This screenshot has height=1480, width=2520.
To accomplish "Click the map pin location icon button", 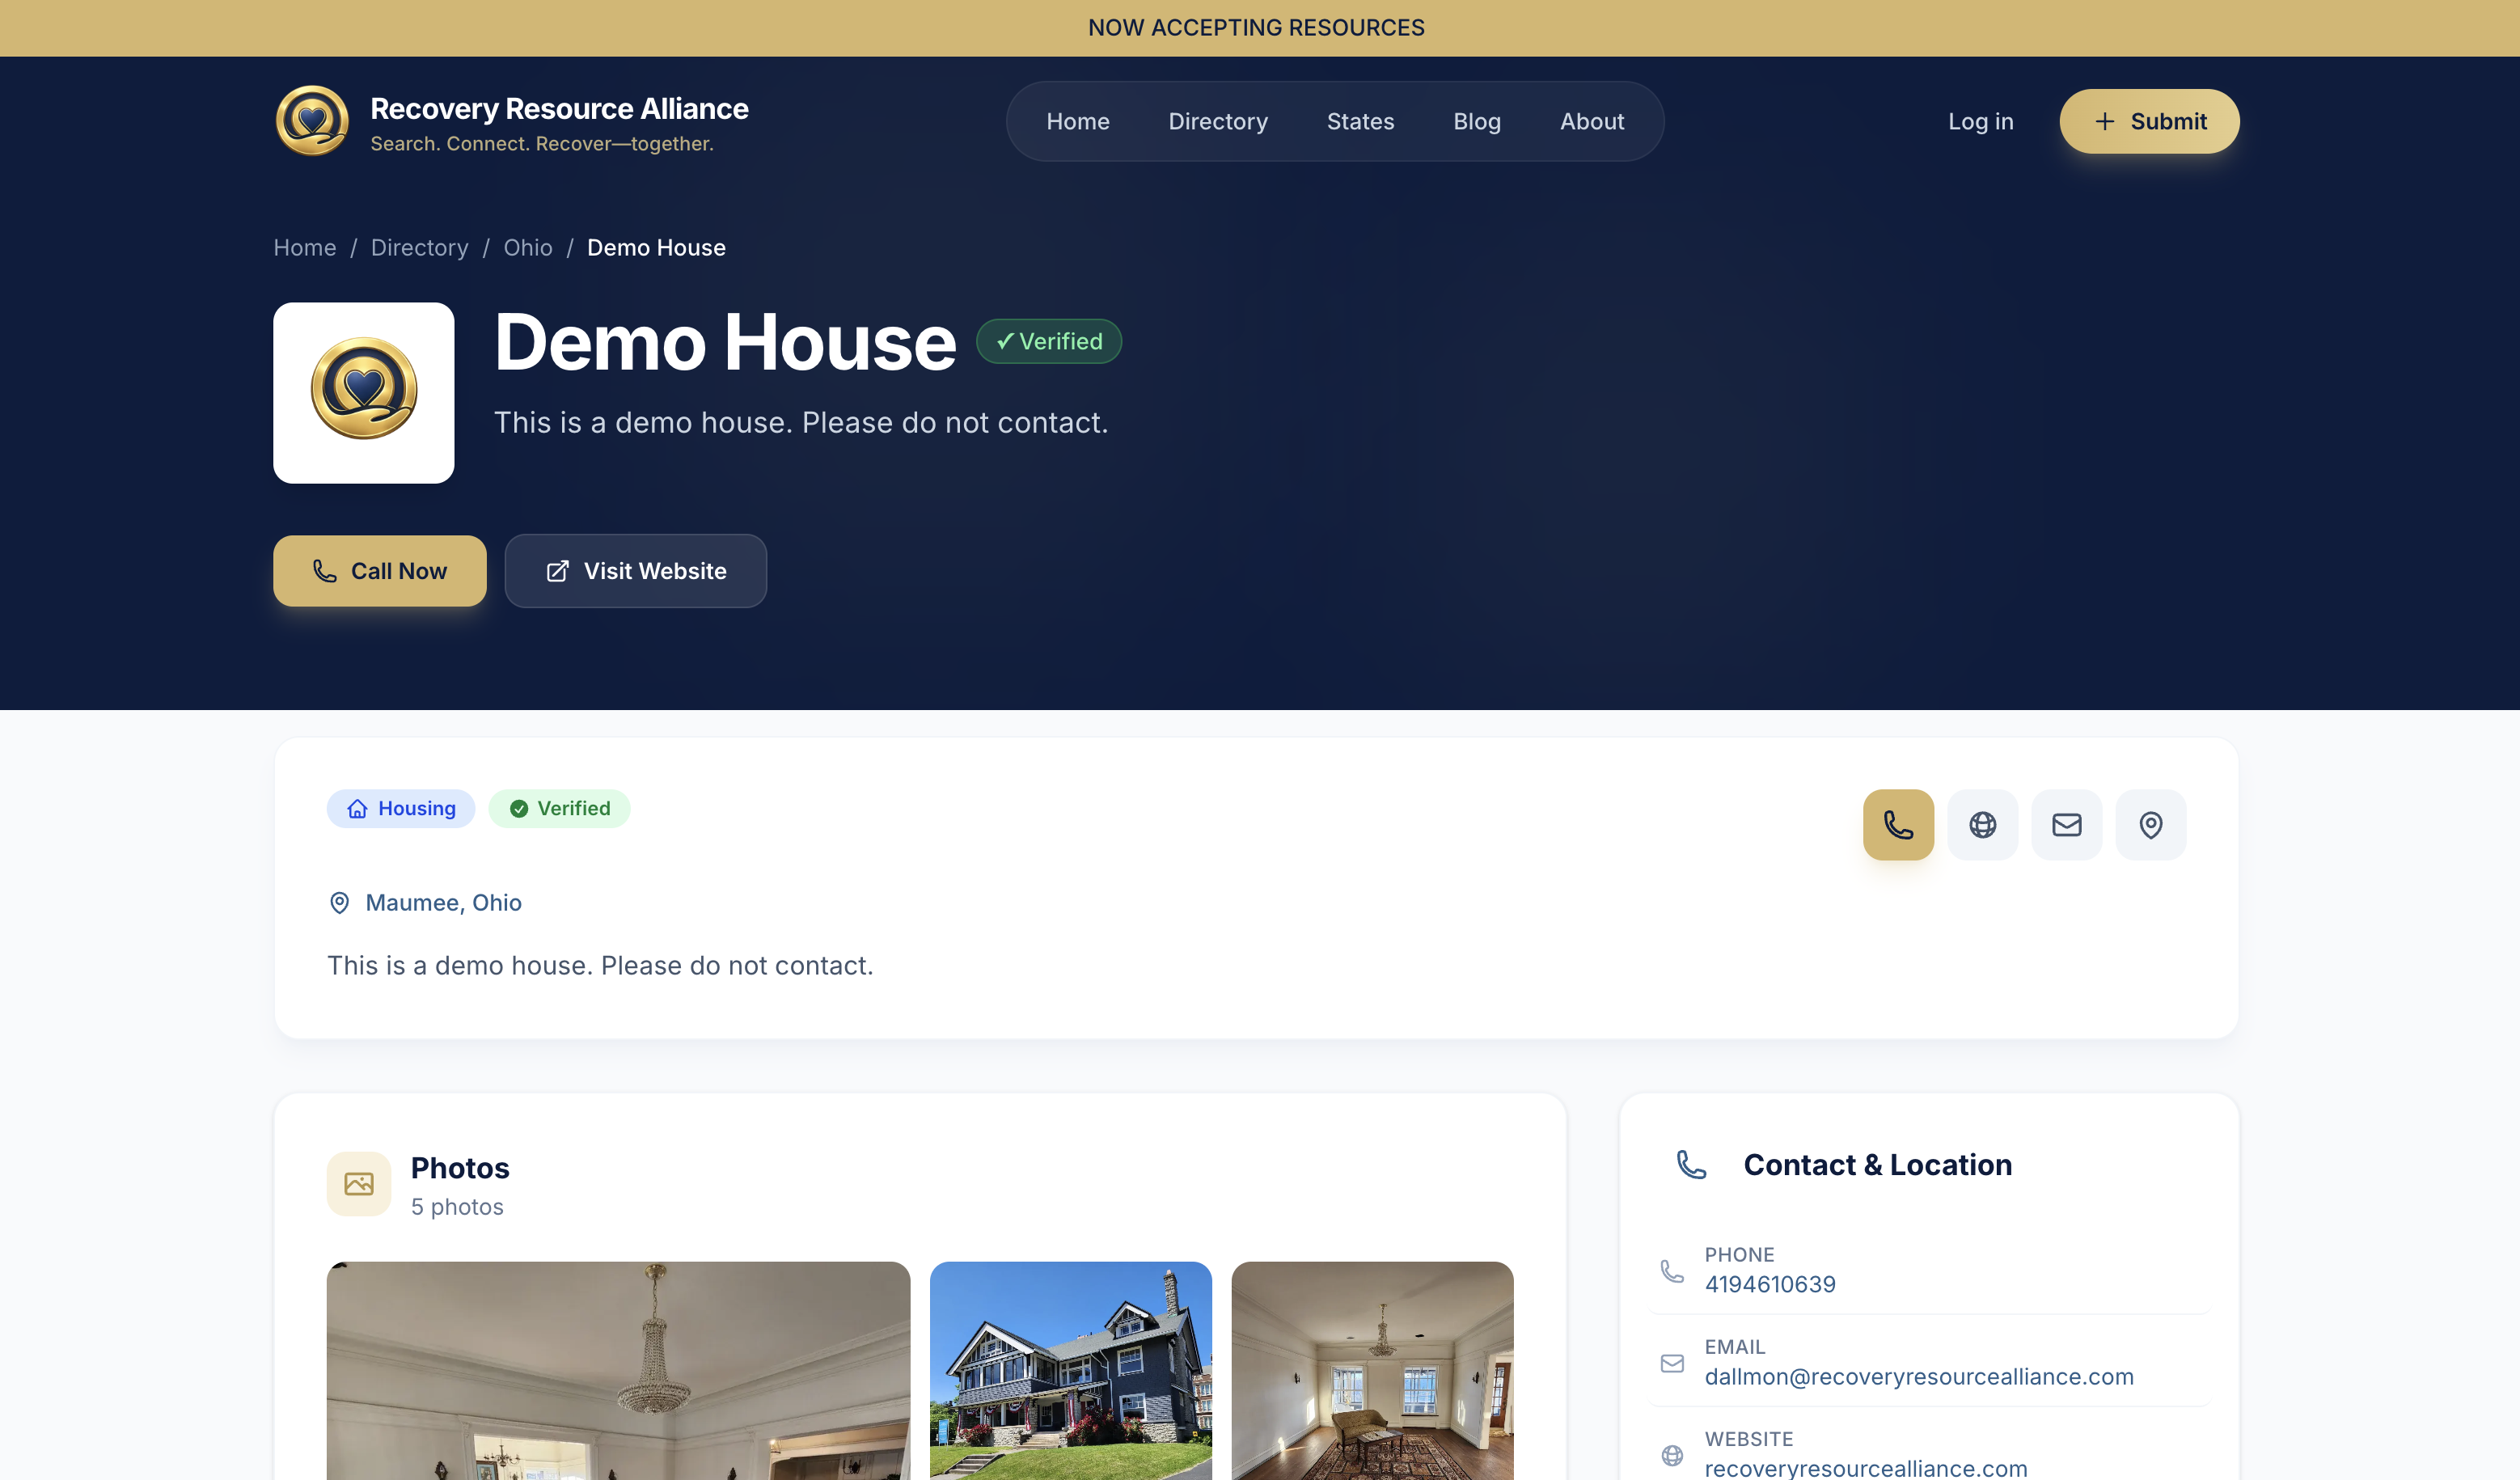I will click(2150, 825).
